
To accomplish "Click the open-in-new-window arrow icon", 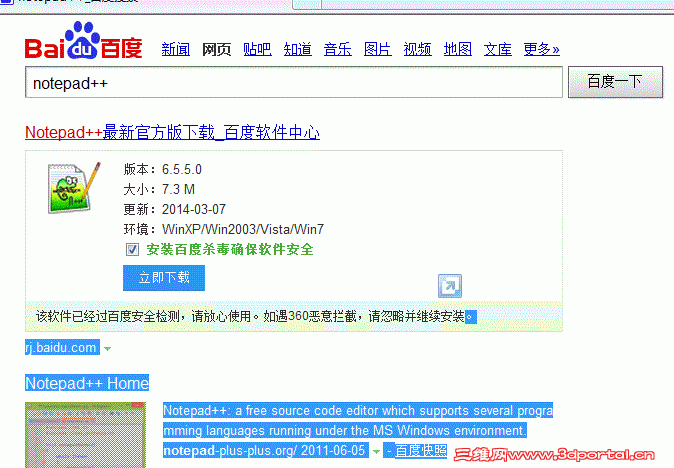I will pos(450,286).
